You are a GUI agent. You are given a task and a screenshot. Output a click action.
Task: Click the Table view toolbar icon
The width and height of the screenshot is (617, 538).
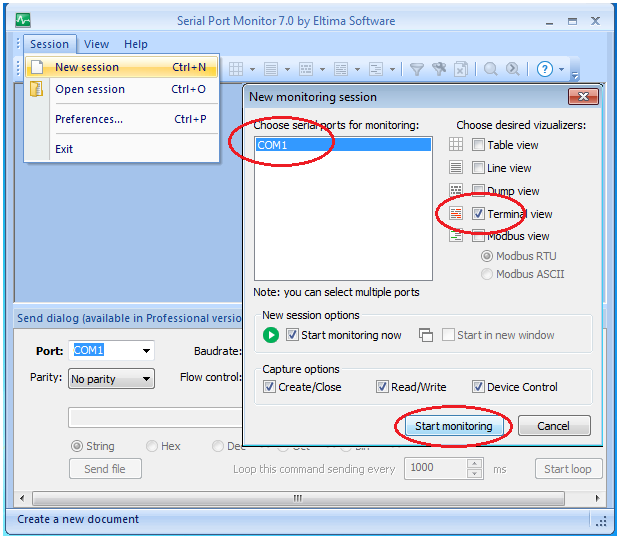[x=236, y=69]
